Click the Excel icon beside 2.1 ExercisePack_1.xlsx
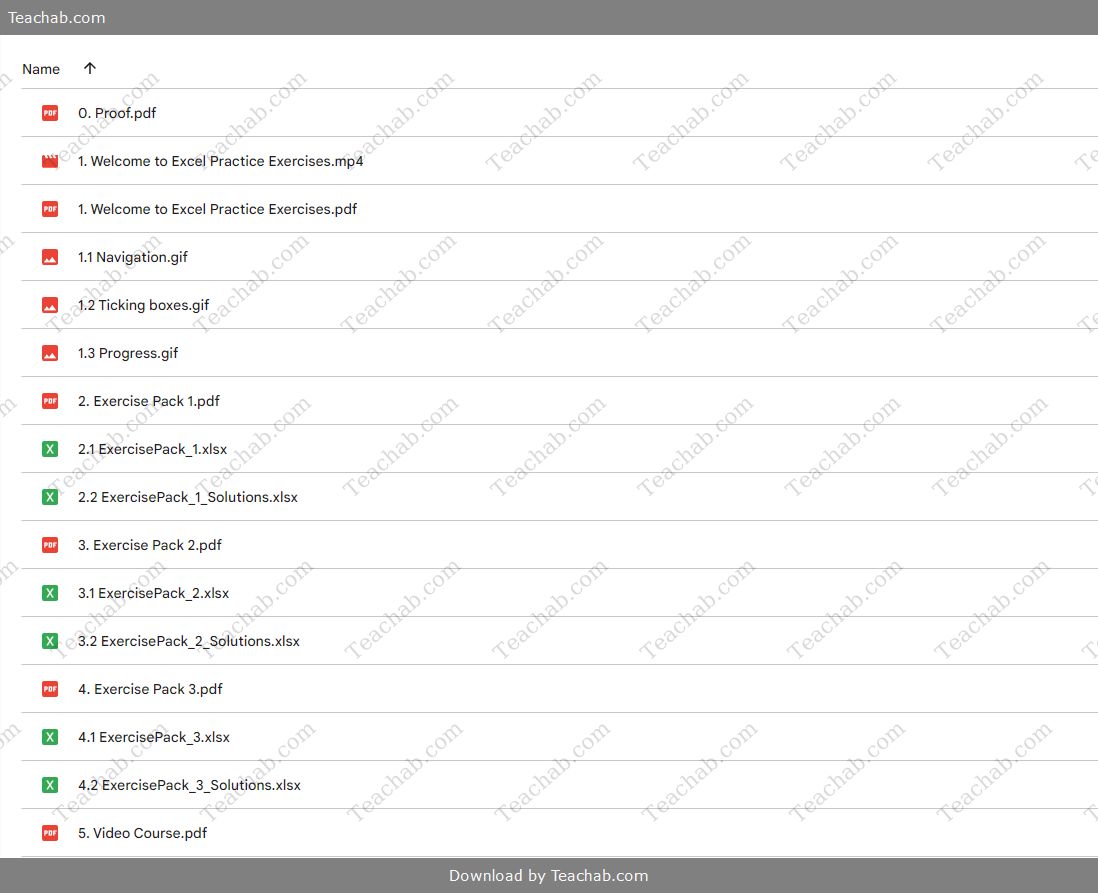Screen dimensions: 1098x893 [50, 449]
